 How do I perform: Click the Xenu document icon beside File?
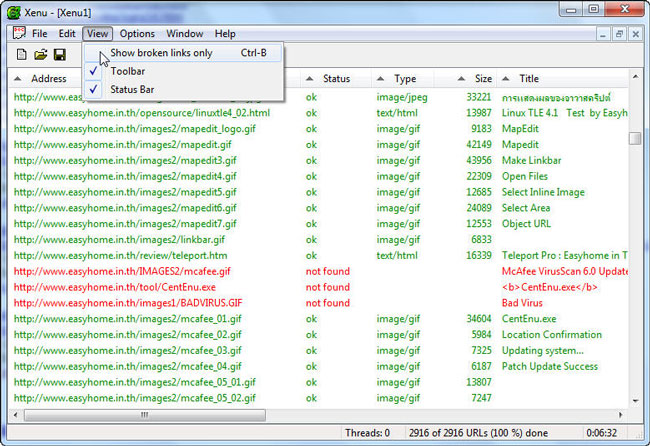coord(17,34)
